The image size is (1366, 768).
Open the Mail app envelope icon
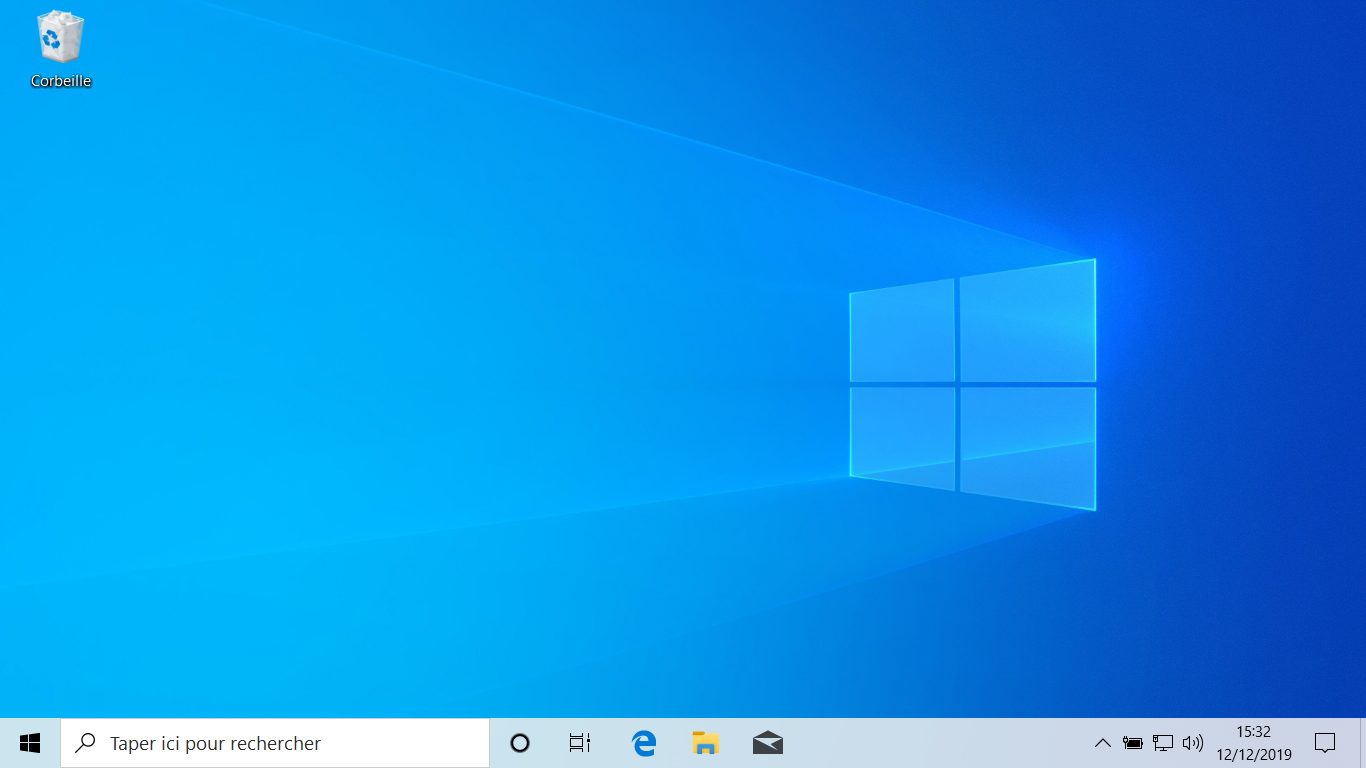point(768,743)
